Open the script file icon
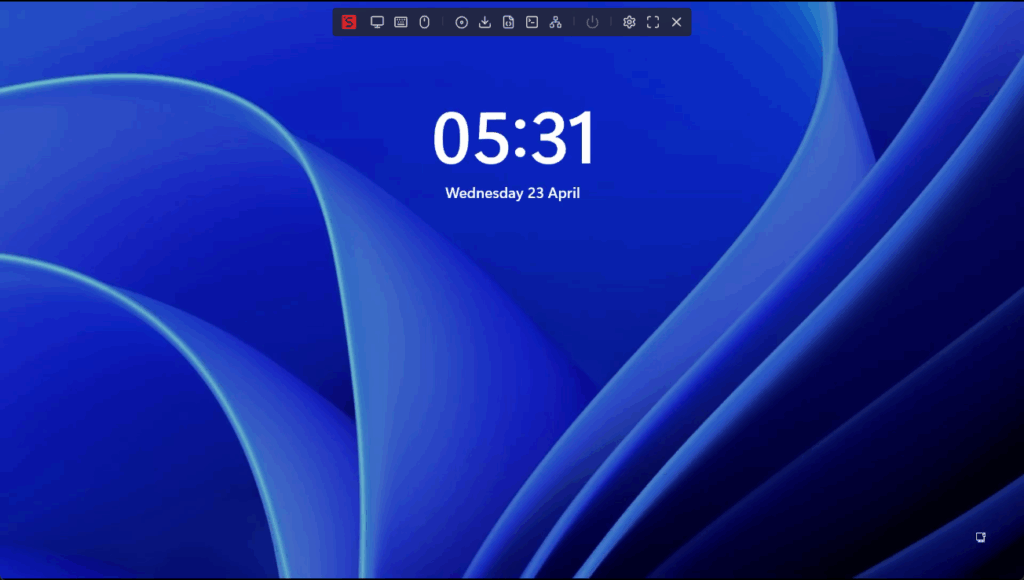 [508, 22]
